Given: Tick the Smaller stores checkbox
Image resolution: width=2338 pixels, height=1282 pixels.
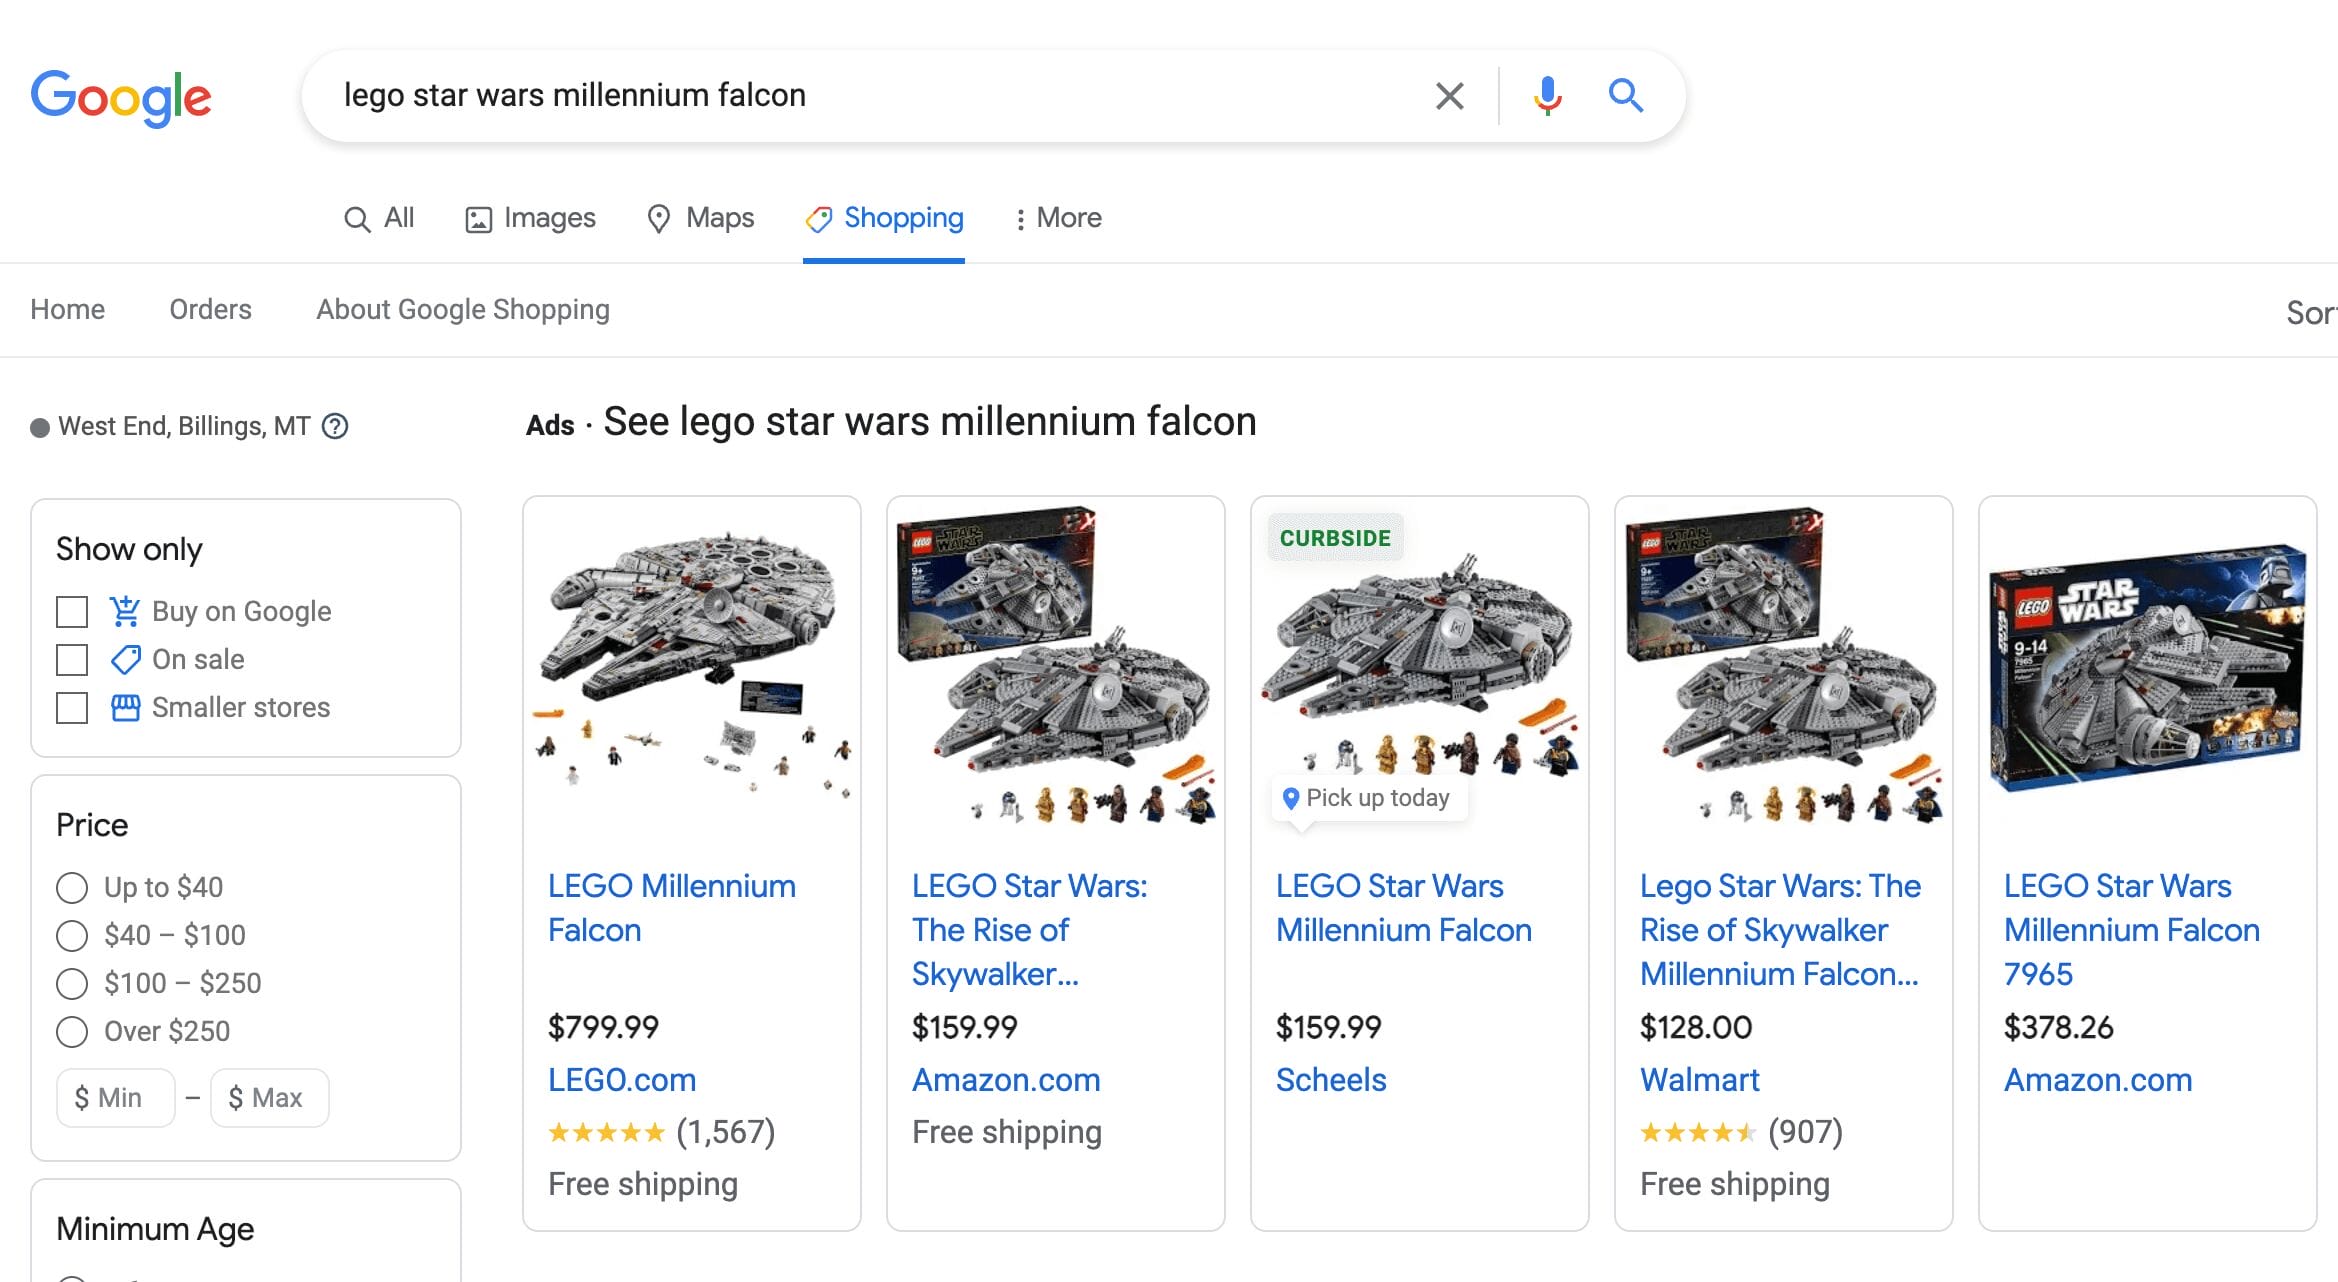Looking at the screenshot, I should 72,708.
